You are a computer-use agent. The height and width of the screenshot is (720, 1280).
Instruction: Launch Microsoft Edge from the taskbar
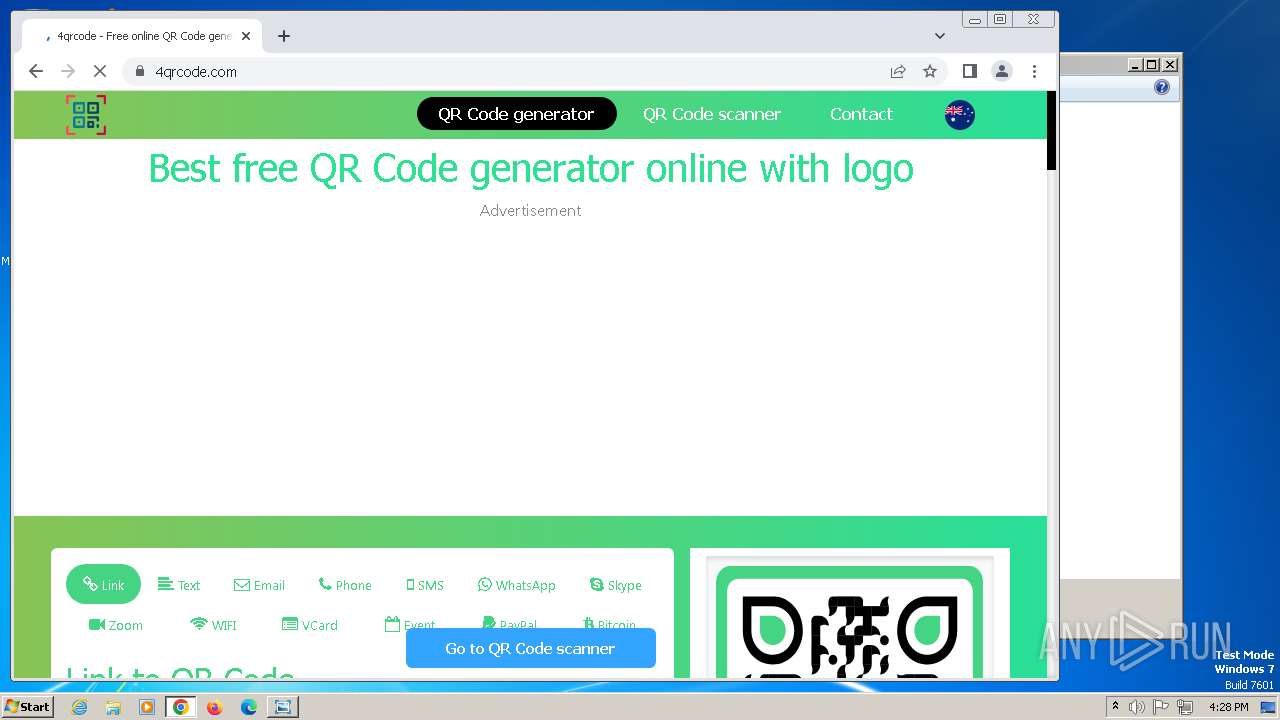pos(248,707)
